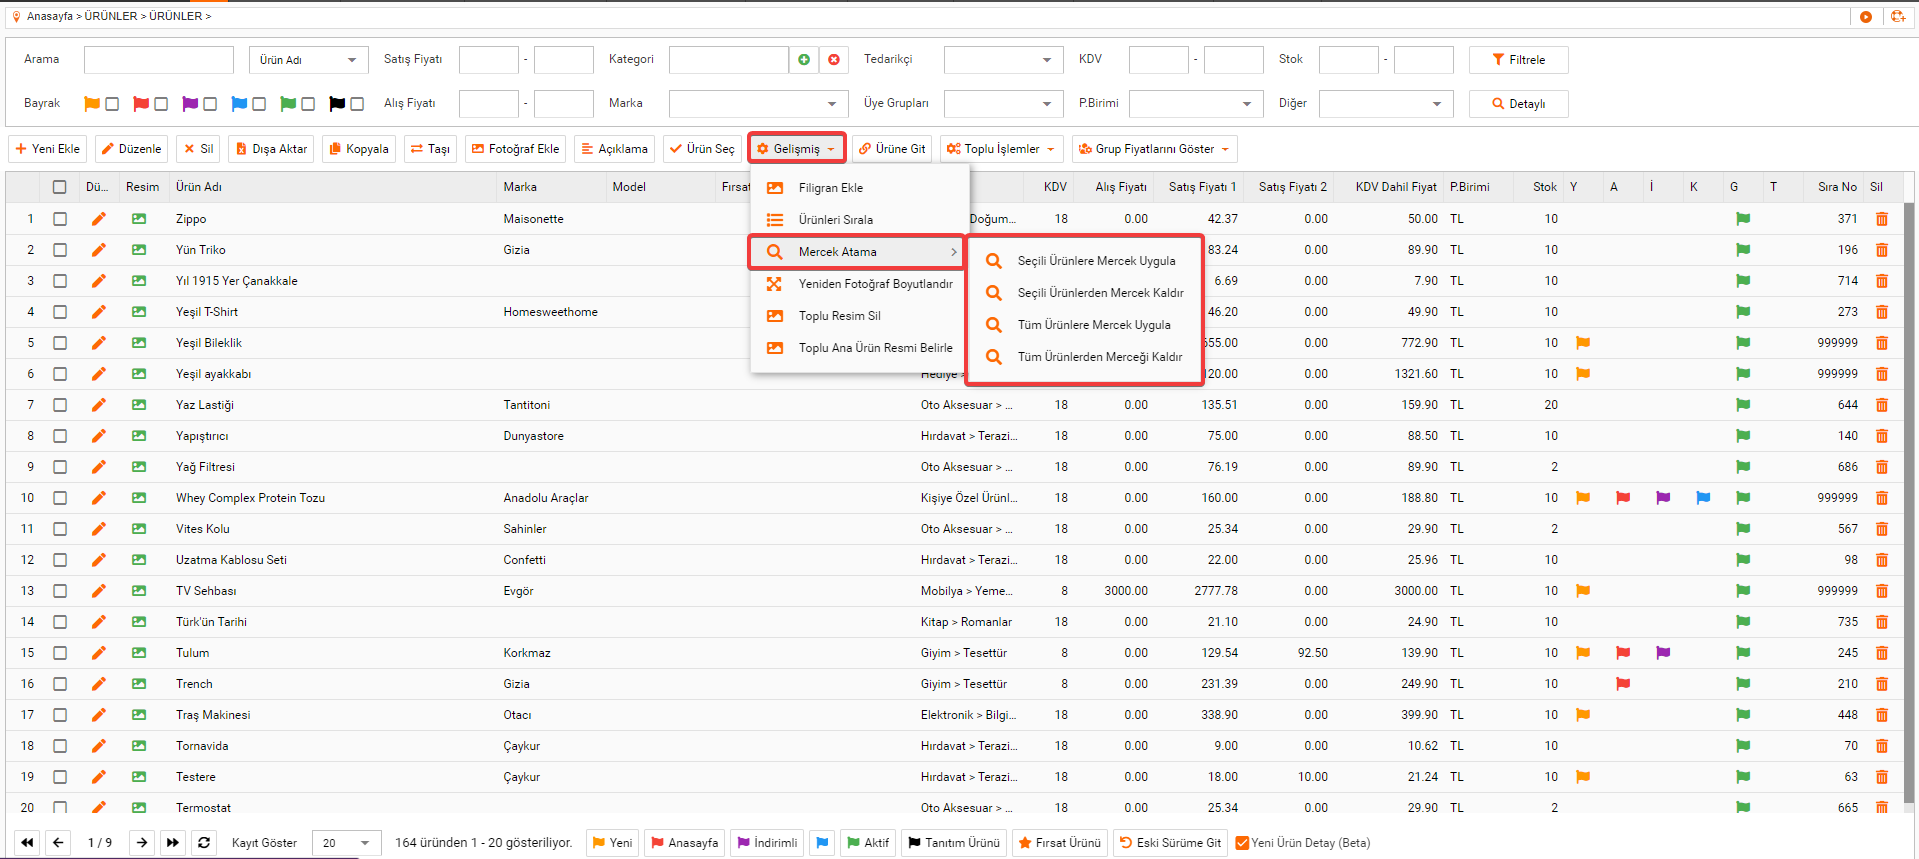Select Tüm Ürünlerden Merceği Kaldır

point(1085,357)
